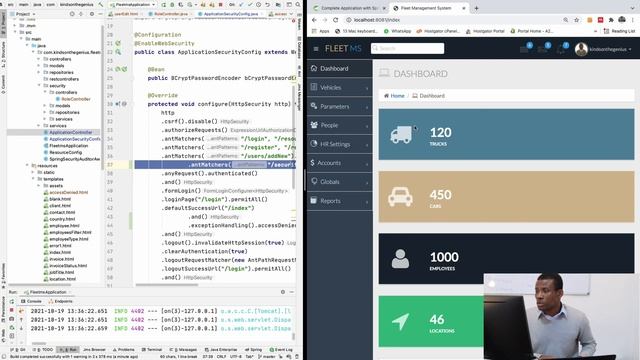Click the master git branch in status bar

pos(266,356)
